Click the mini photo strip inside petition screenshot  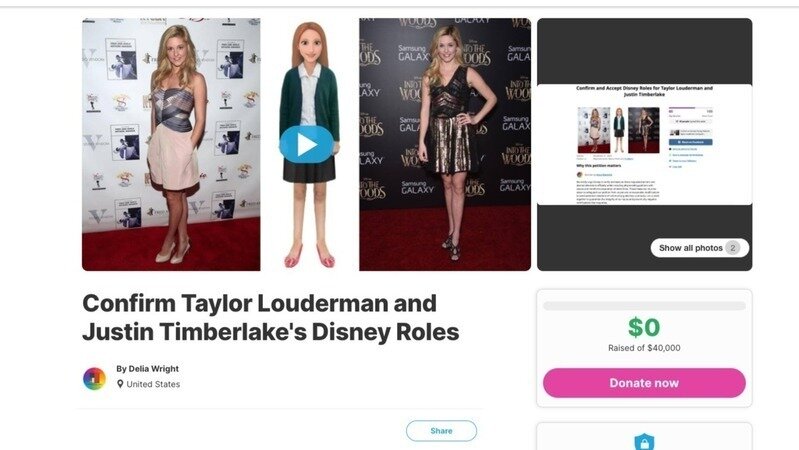[x=618, y=130]
